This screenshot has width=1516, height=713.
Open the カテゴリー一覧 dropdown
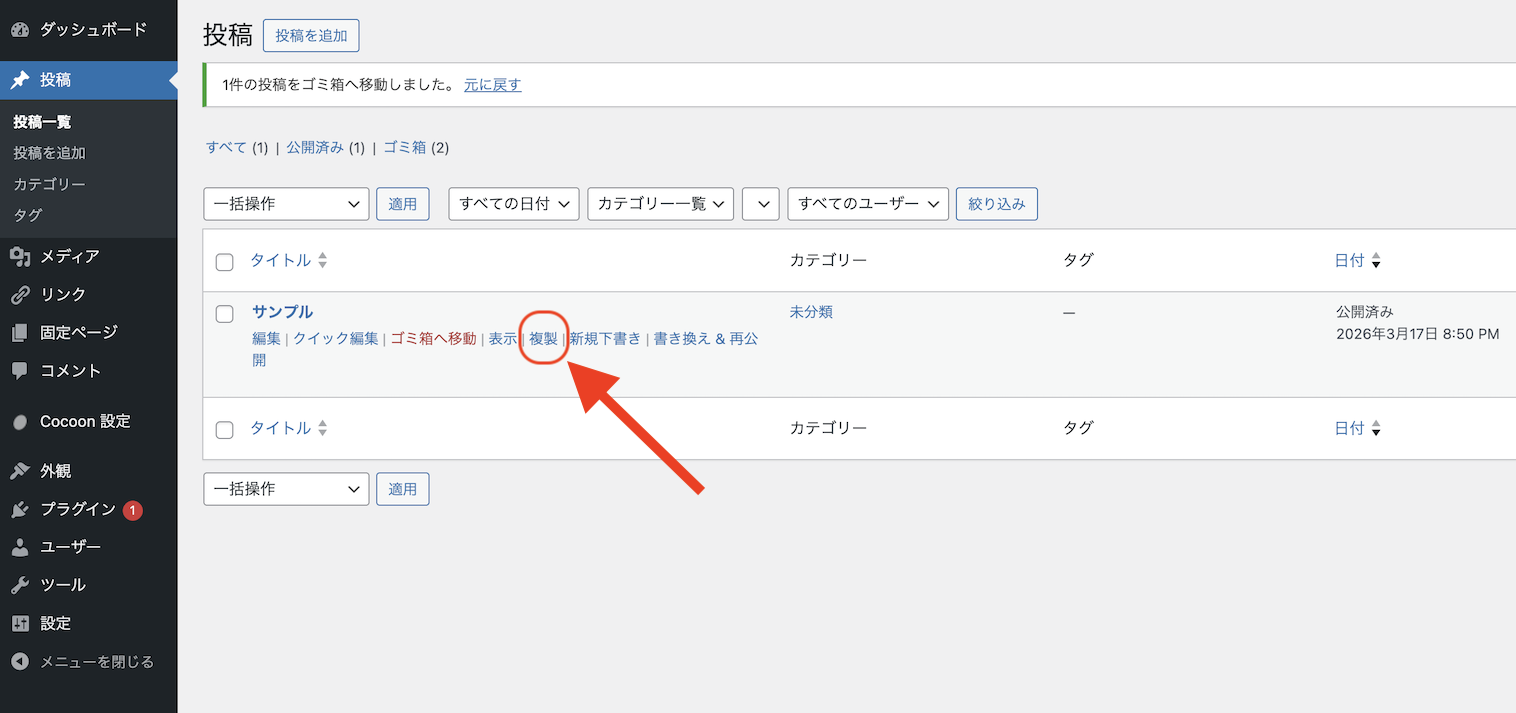[660, 203]
